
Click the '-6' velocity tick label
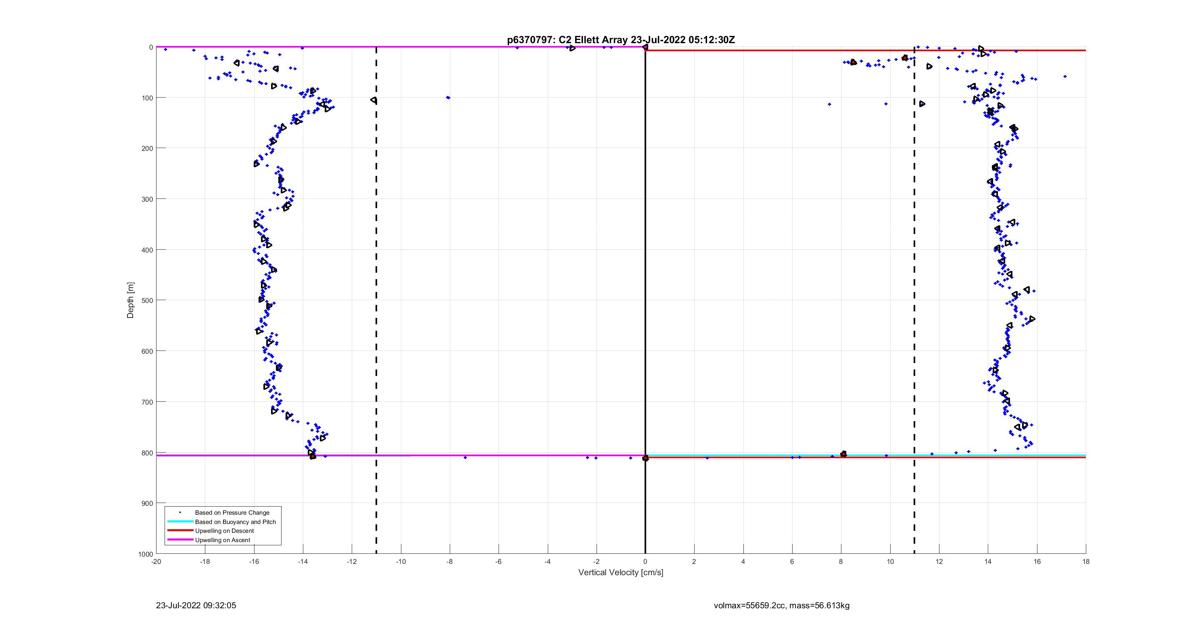pyautogui.click(x=499, y=561)
